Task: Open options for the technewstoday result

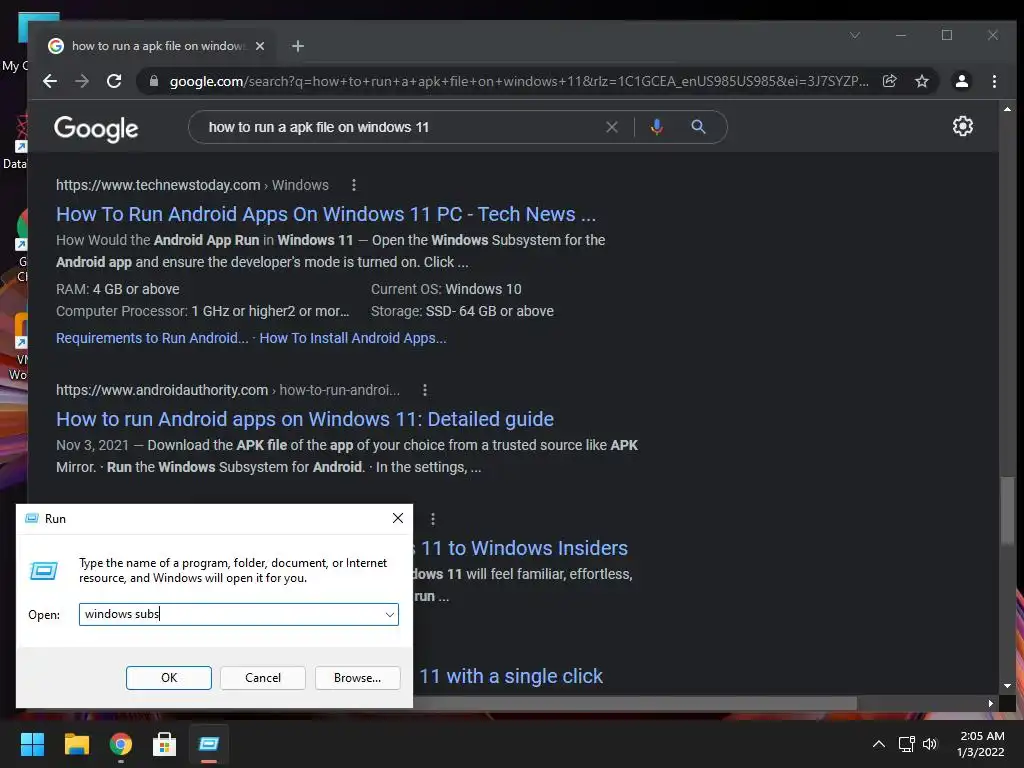Action: 354,185
